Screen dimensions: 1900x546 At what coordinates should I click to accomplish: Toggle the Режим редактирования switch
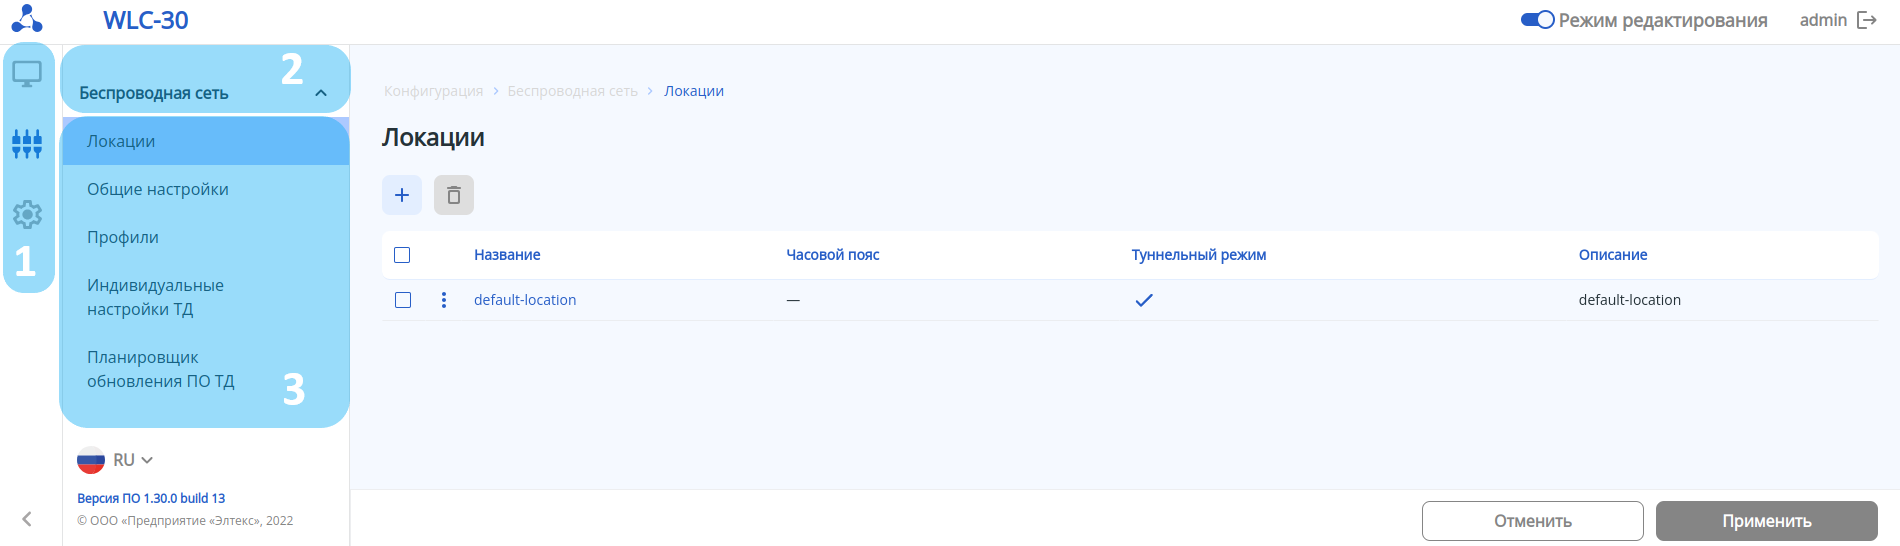tap(1537, 20)
